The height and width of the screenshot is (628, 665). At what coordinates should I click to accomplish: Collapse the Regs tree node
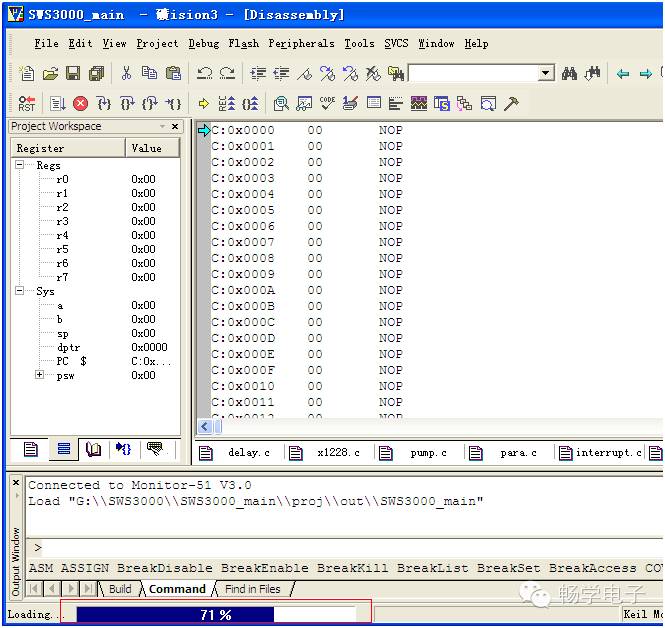click(x=20, y=165)
